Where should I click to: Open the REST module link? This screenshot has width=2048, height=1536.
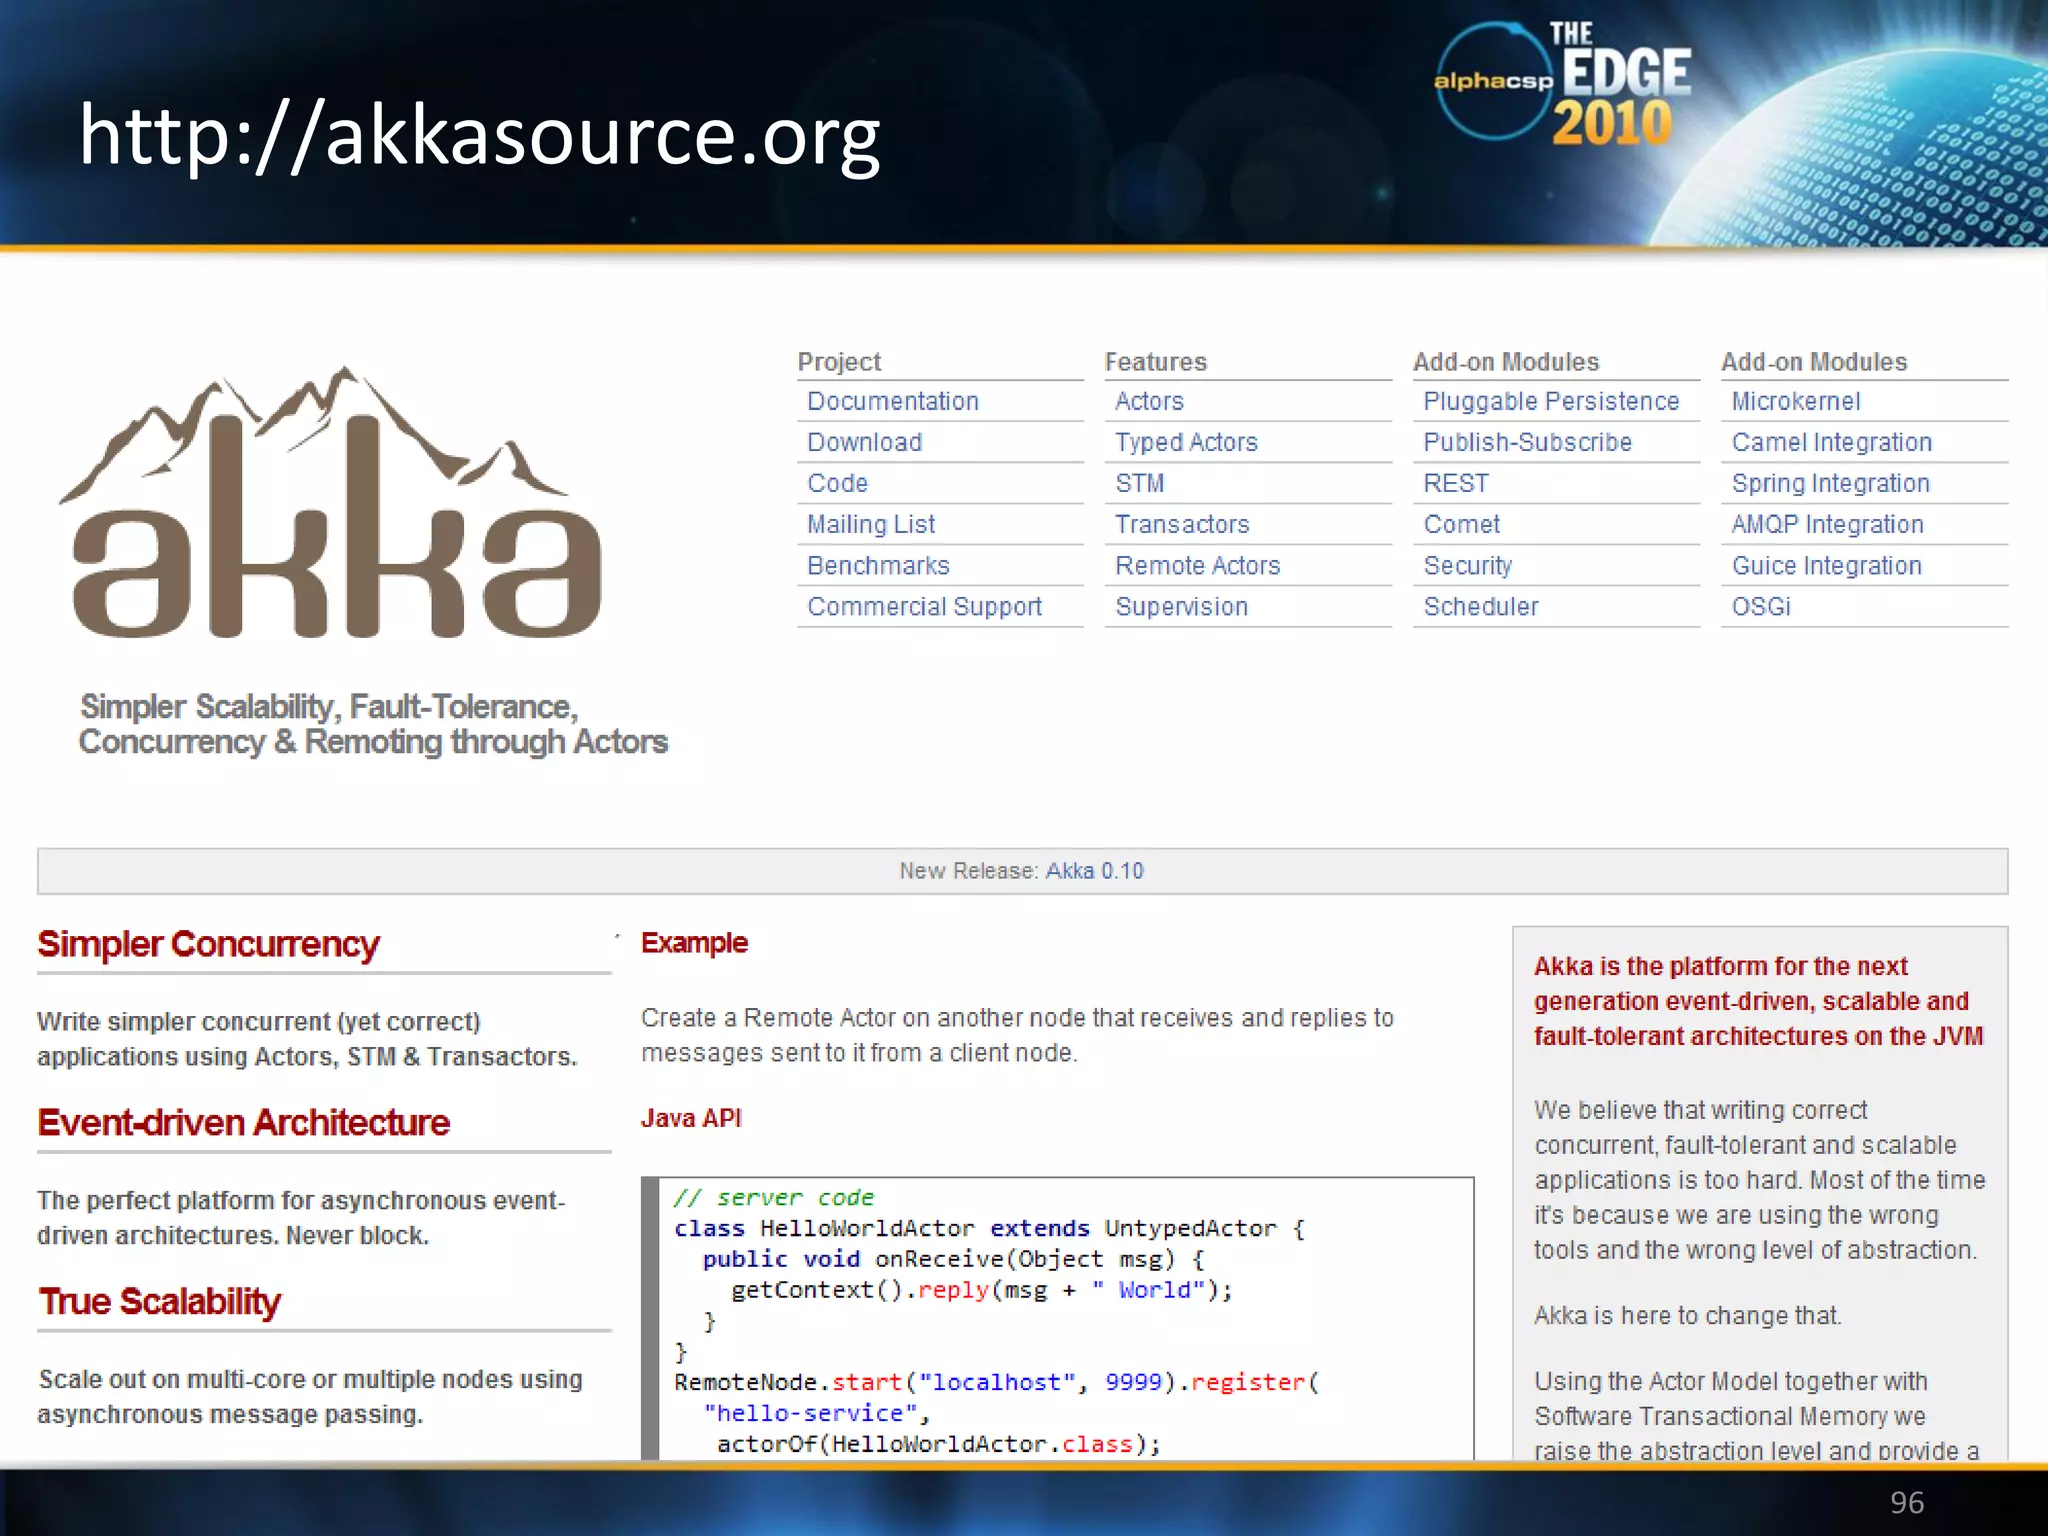click(1457, 483)
